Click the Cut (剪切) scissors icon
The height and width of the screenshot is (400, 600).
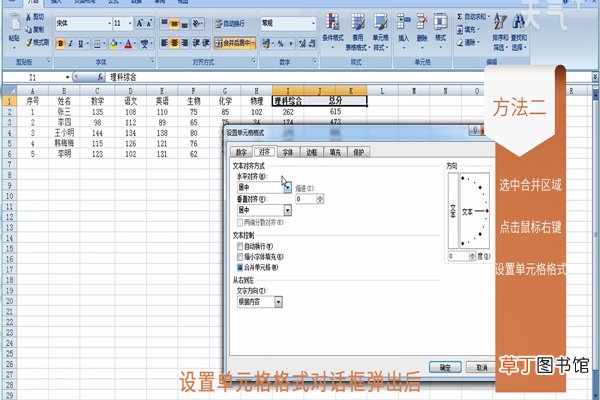[x=29, y=17]
